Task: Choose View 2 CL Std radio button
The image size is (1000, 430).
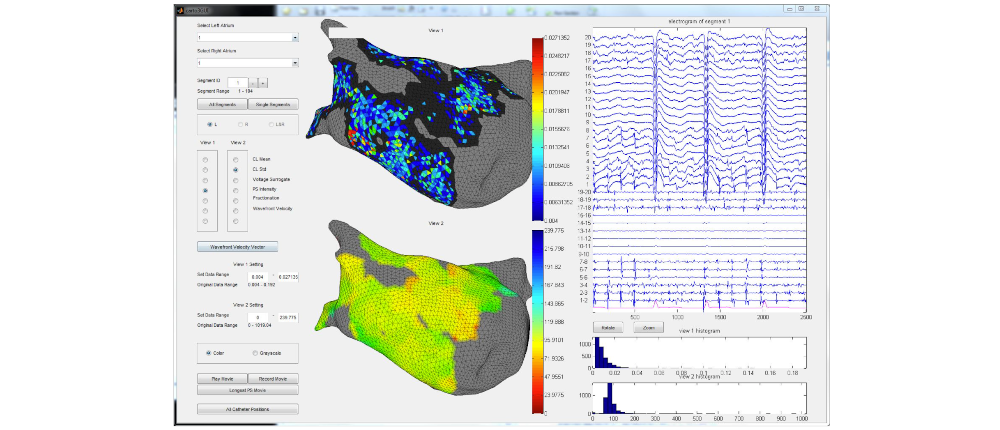Action: pos(235,170)
